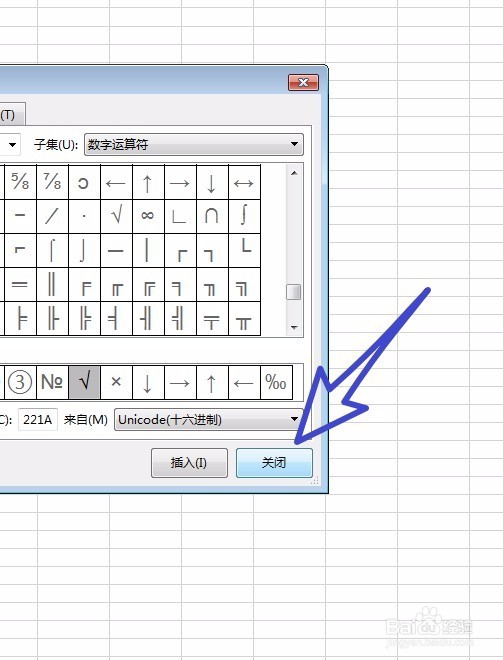Select the down arrow in recent symbols row

pyautogui.click(x=149, y=382)
